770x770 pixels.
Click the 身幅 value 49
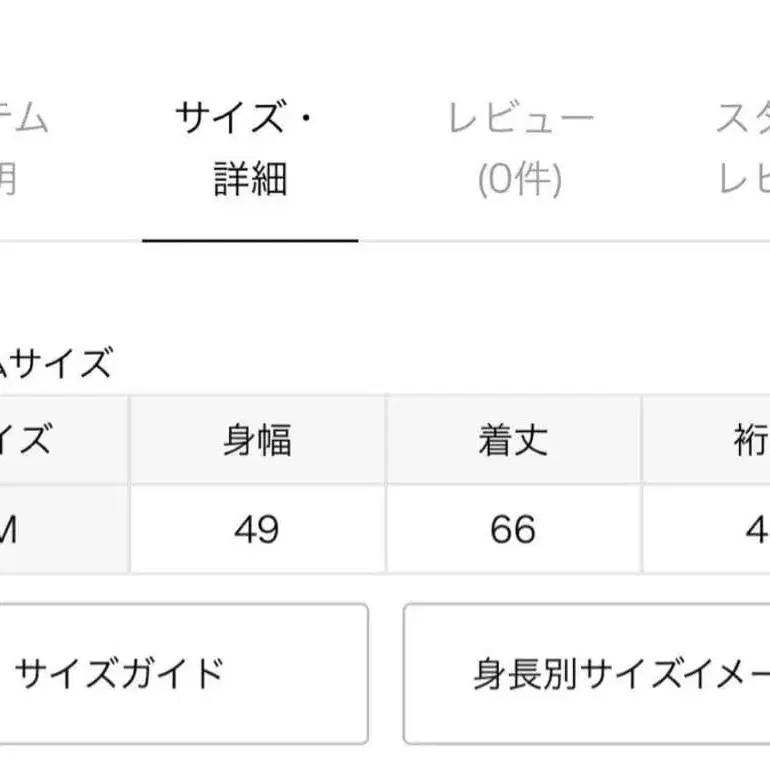[x=257, y=530]
